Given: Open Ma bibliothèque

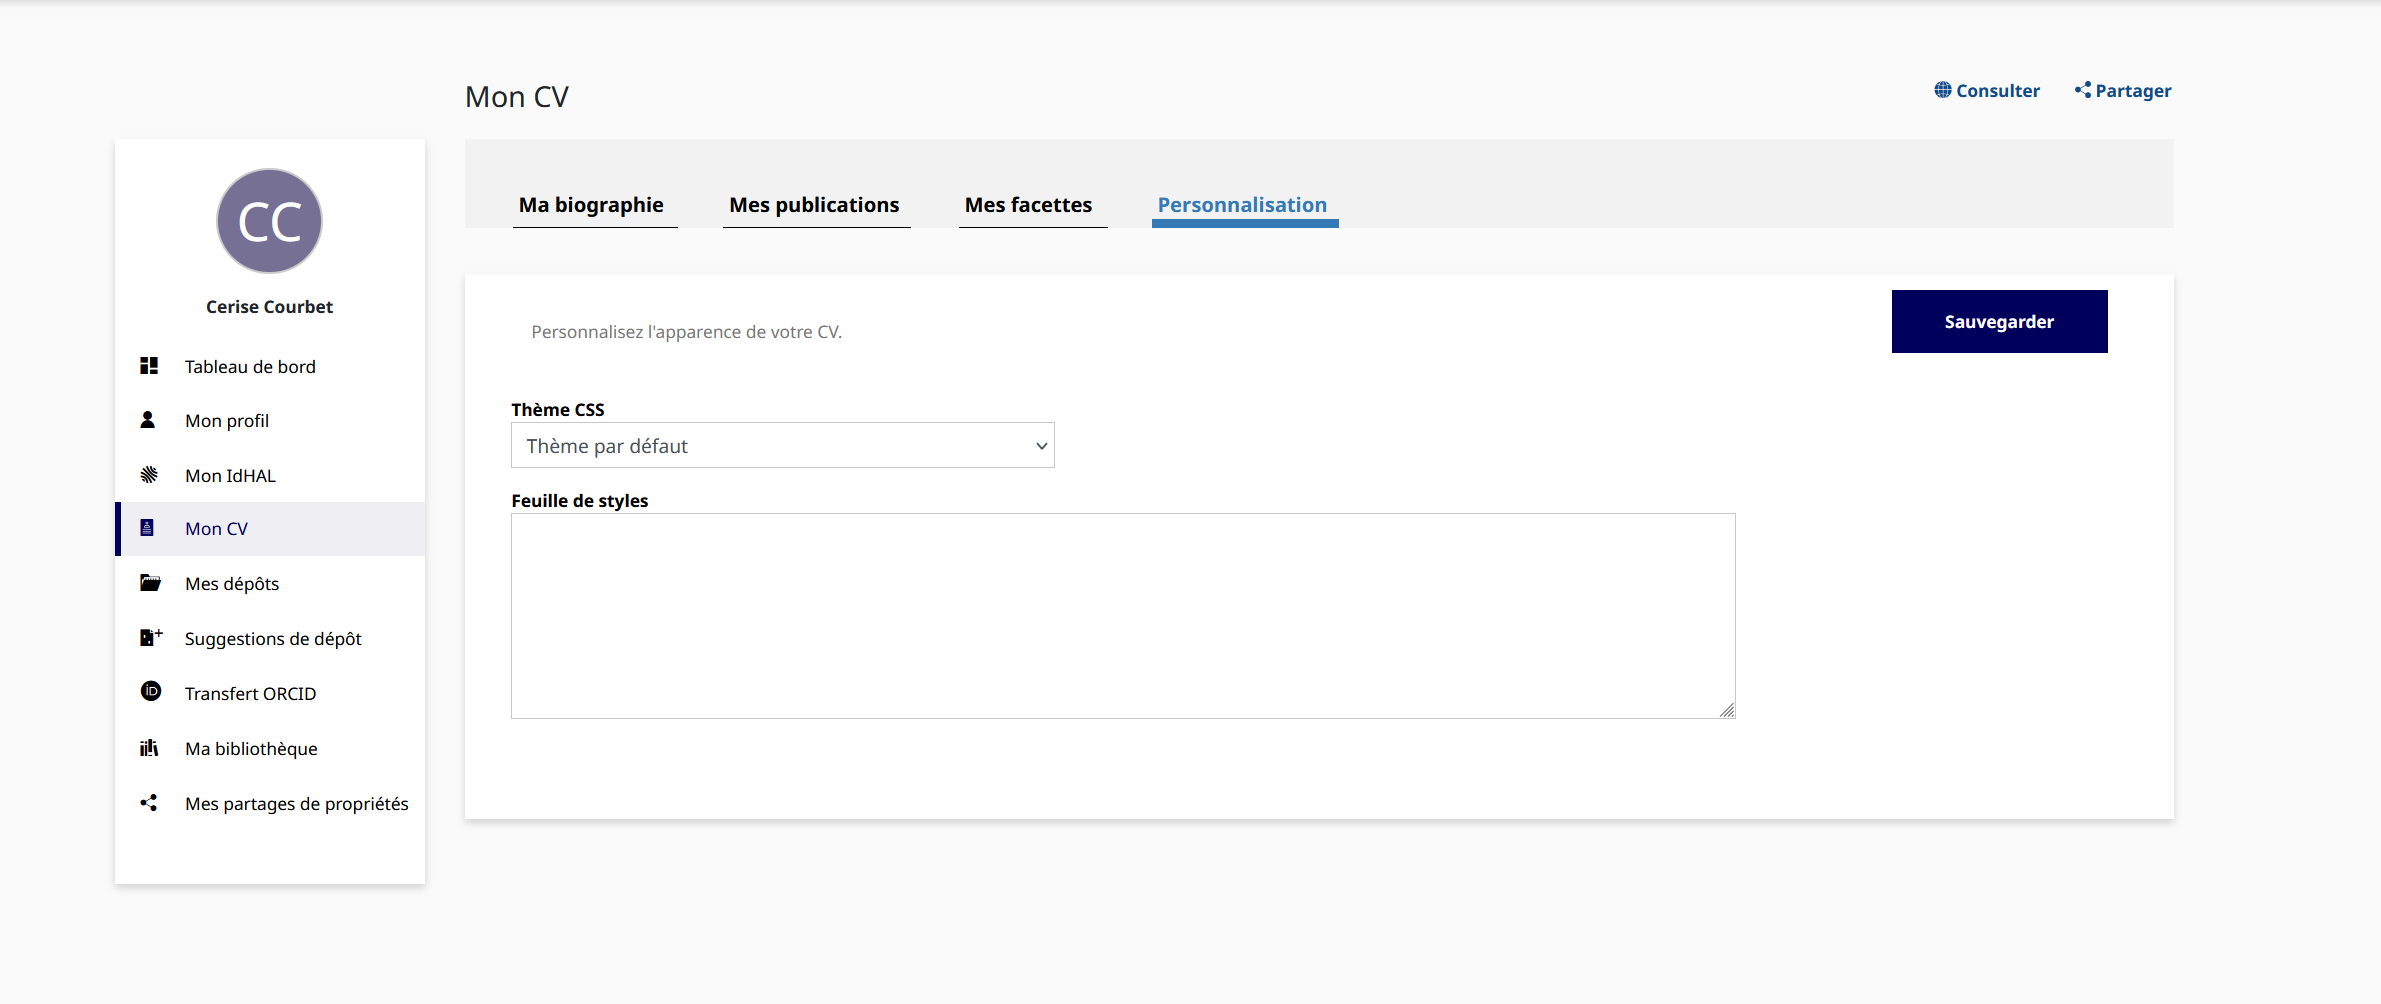Looking at the screenshot, I should [270, 748].
